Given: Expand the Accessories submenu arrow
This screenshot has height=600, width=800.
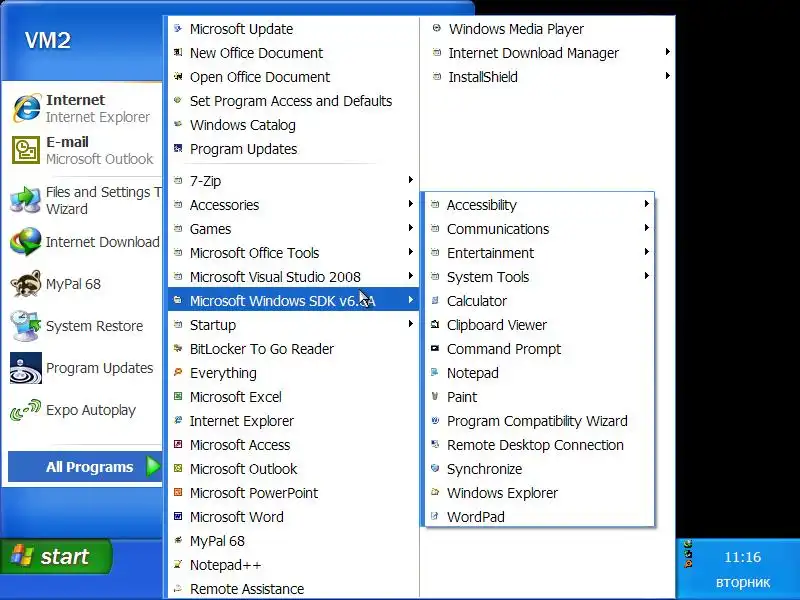Looking at the screenshot, I should [411, 204].
